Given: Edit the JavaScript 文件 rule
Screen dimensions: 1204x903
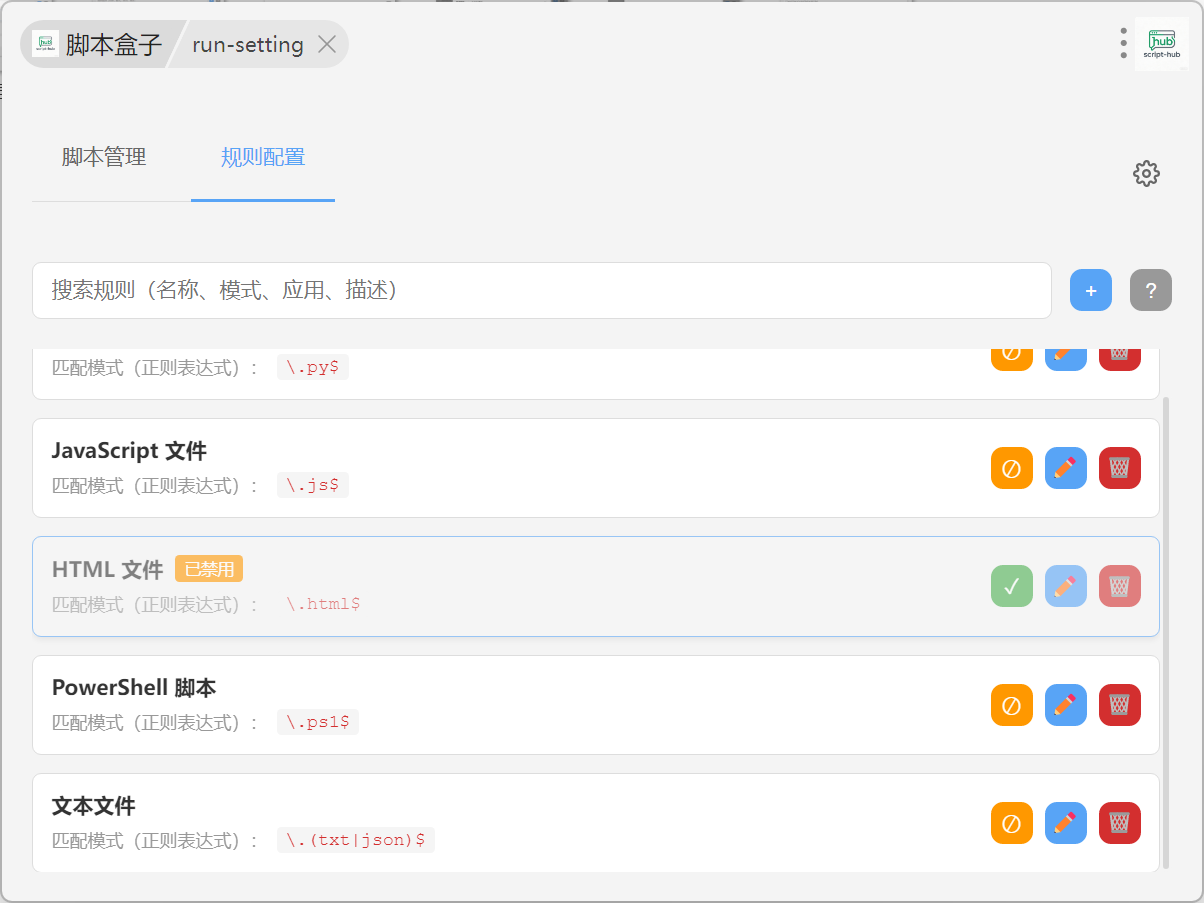Looking at the screenshot, I should (x=1066, y=468).
